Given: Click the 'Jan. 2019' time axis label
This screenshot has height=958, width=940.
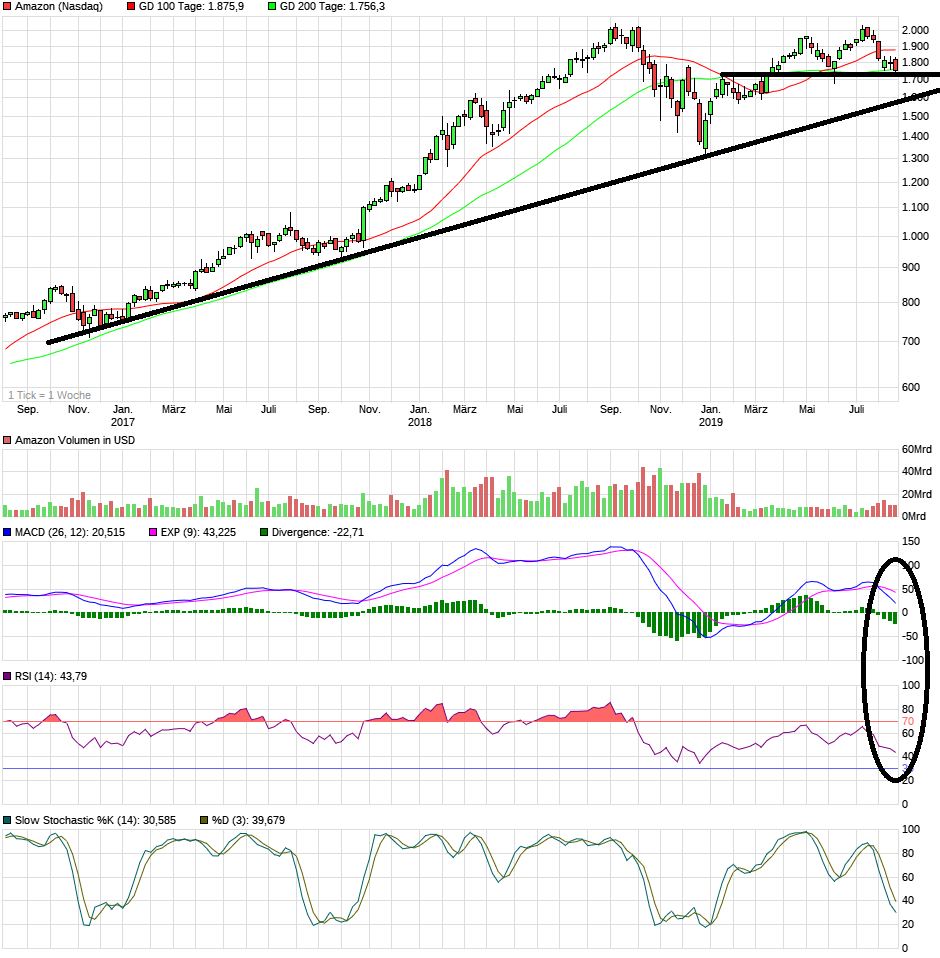Looking at the screenshot, I should click(x=710, y=415).
